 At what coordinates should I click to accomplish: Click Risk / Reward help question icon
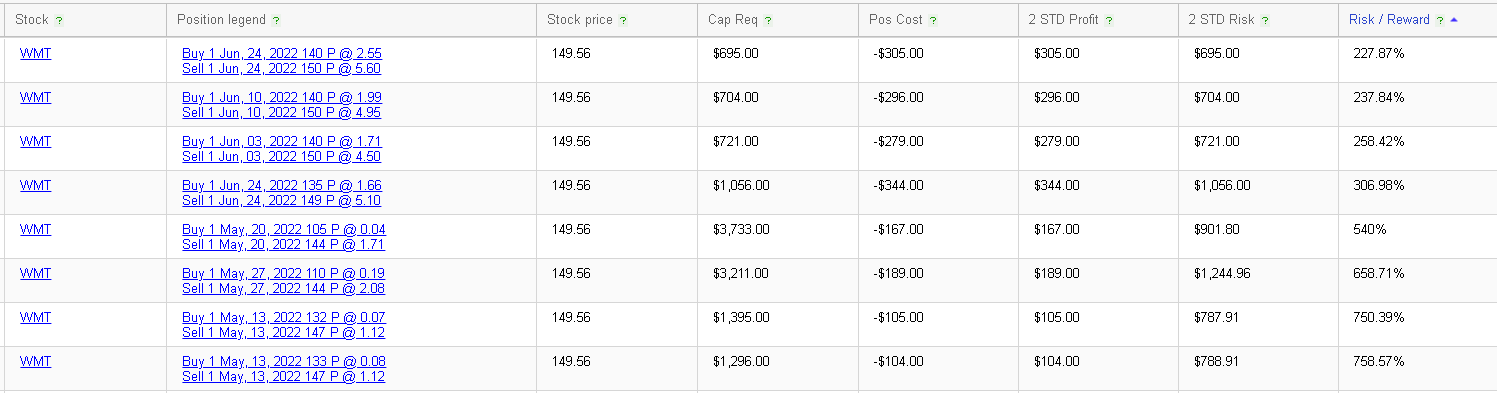pos(1440,20)
